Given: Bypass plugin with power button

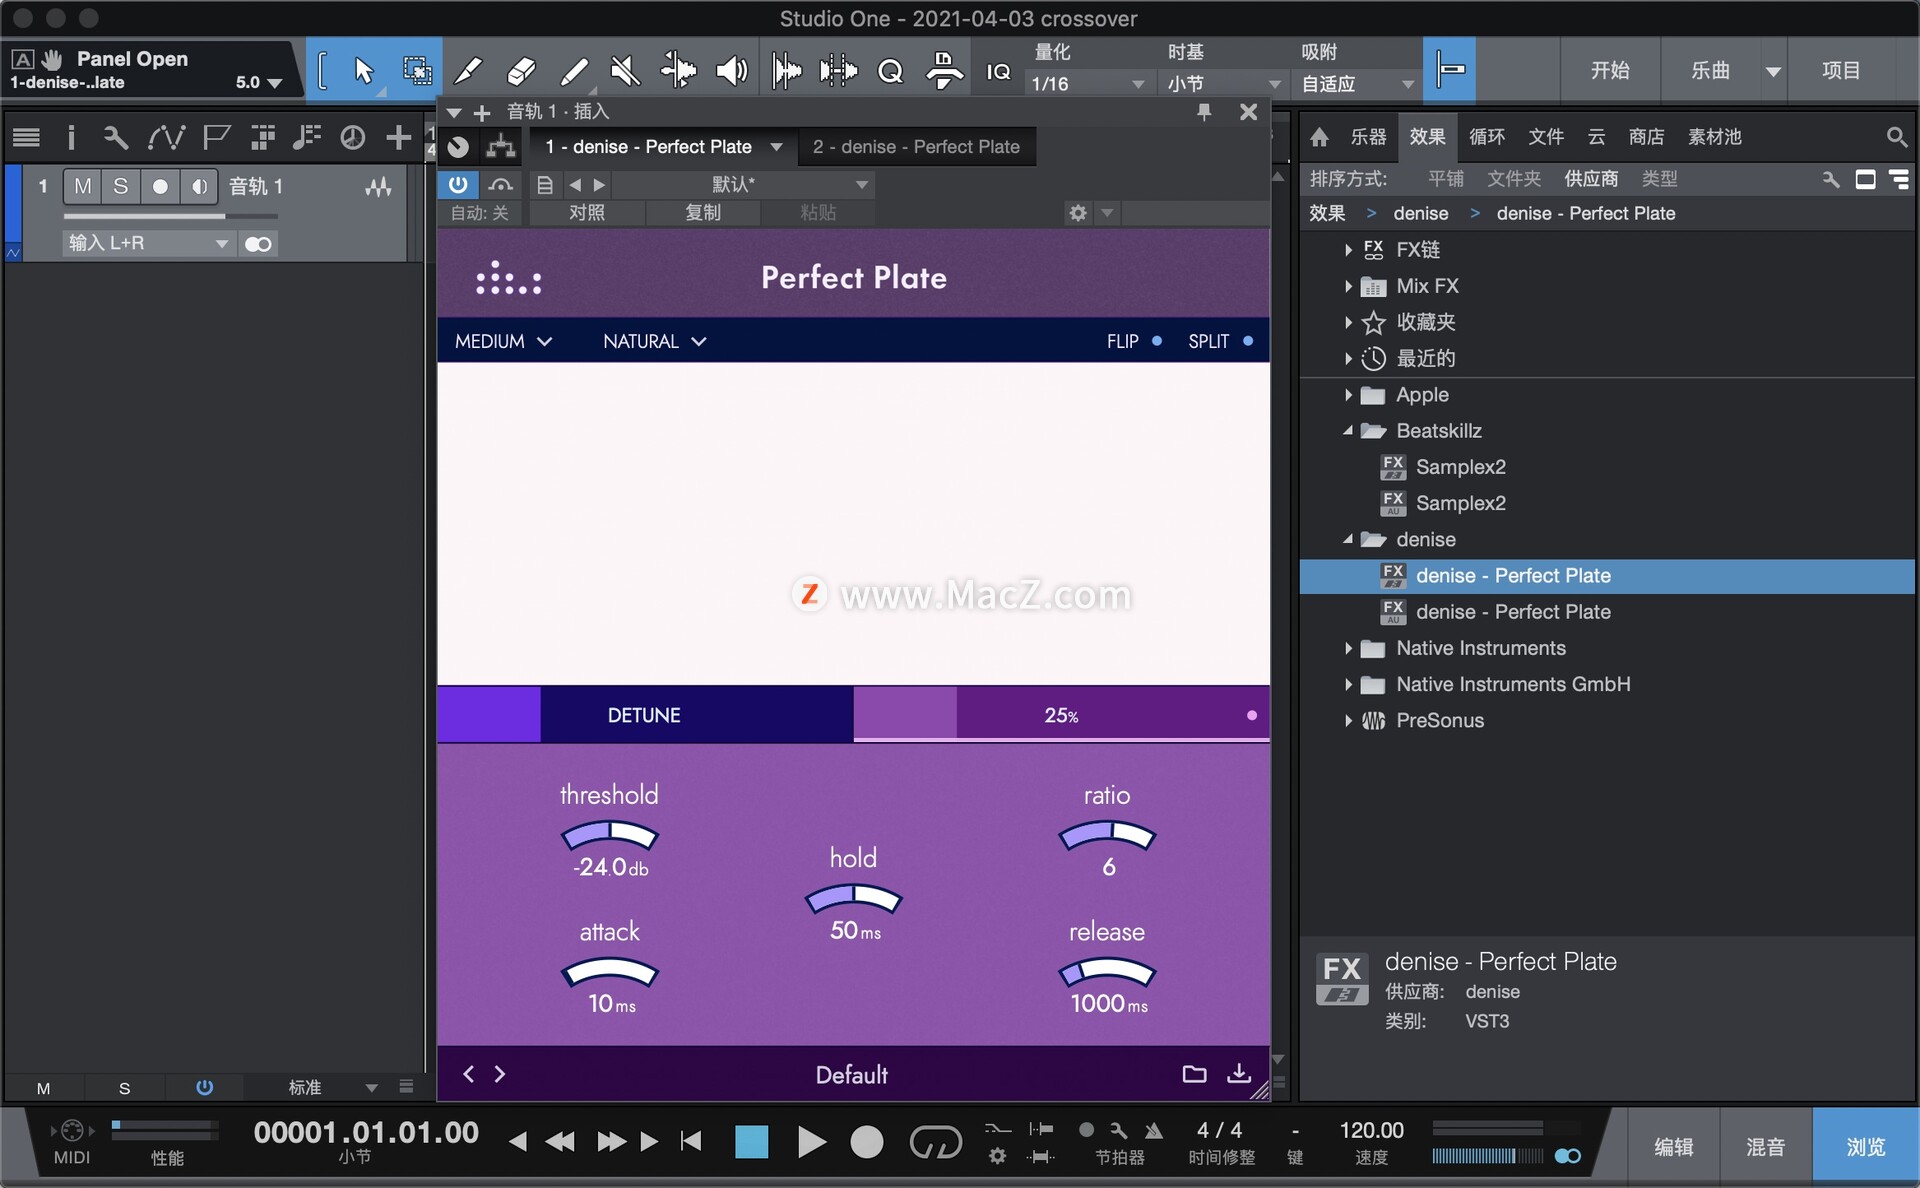Looking at the screenshot, I should (x=458, y=184).
